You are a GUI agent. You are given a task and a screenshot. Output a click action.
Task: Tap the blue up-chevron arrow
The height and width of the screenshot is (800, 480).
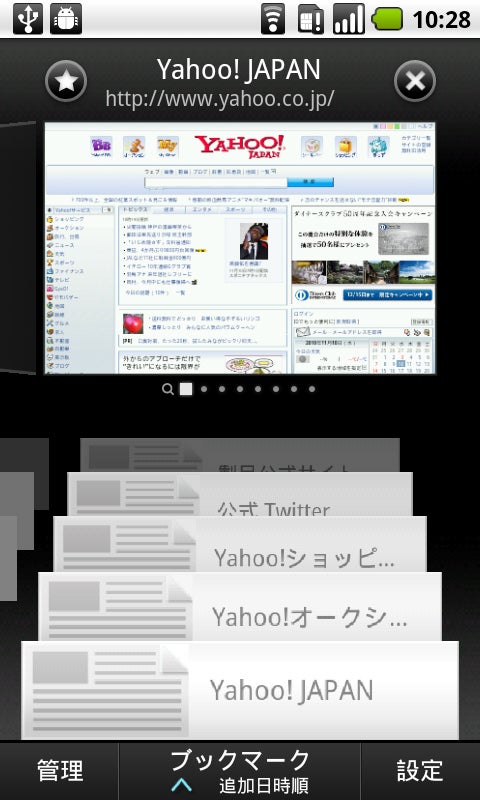tap(182, 785)
